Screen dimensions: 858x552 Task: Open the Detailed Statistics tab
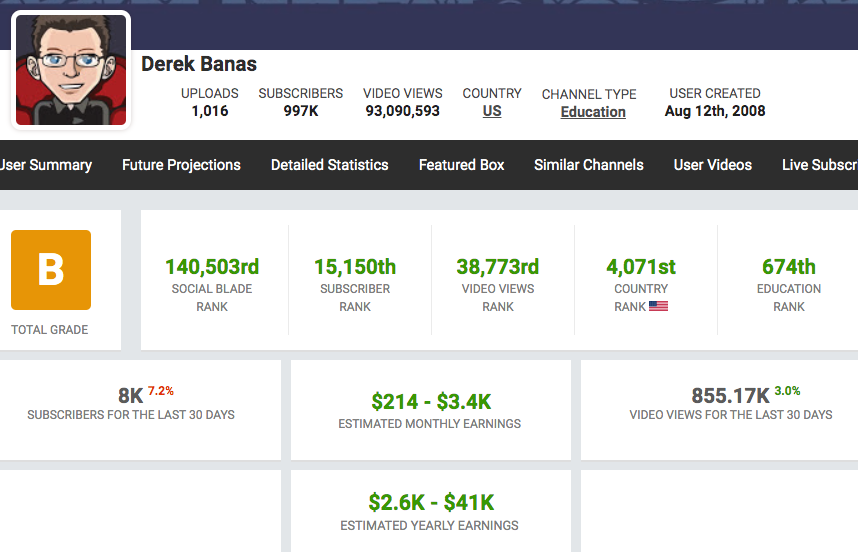click(329, 165)
